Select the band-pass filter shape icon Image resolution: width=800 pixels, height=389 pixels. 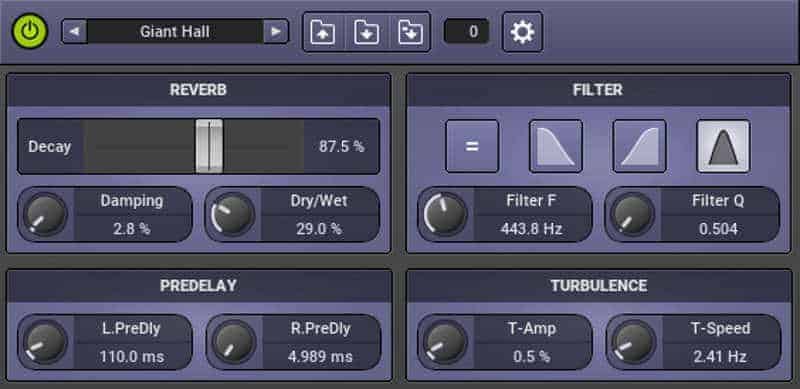723,146
